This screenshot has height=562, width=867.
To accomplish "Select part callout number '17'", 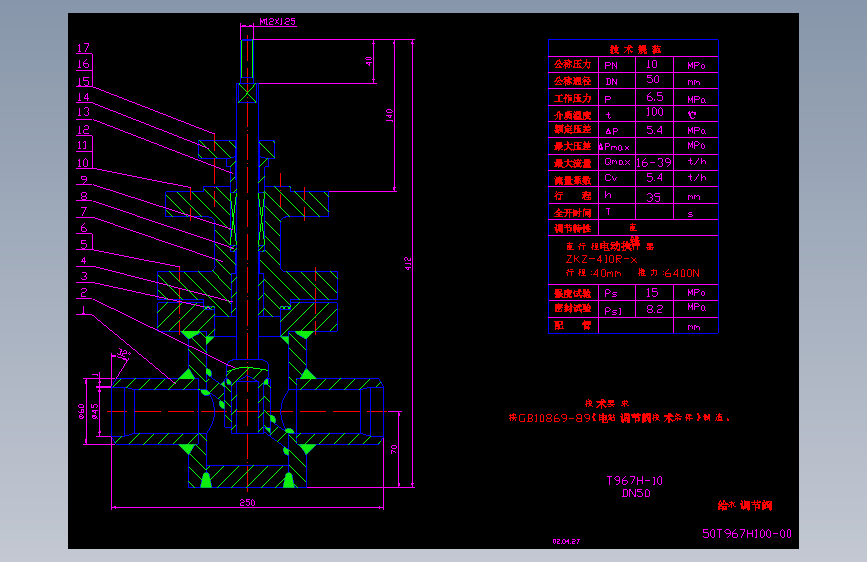I will 83,48.
